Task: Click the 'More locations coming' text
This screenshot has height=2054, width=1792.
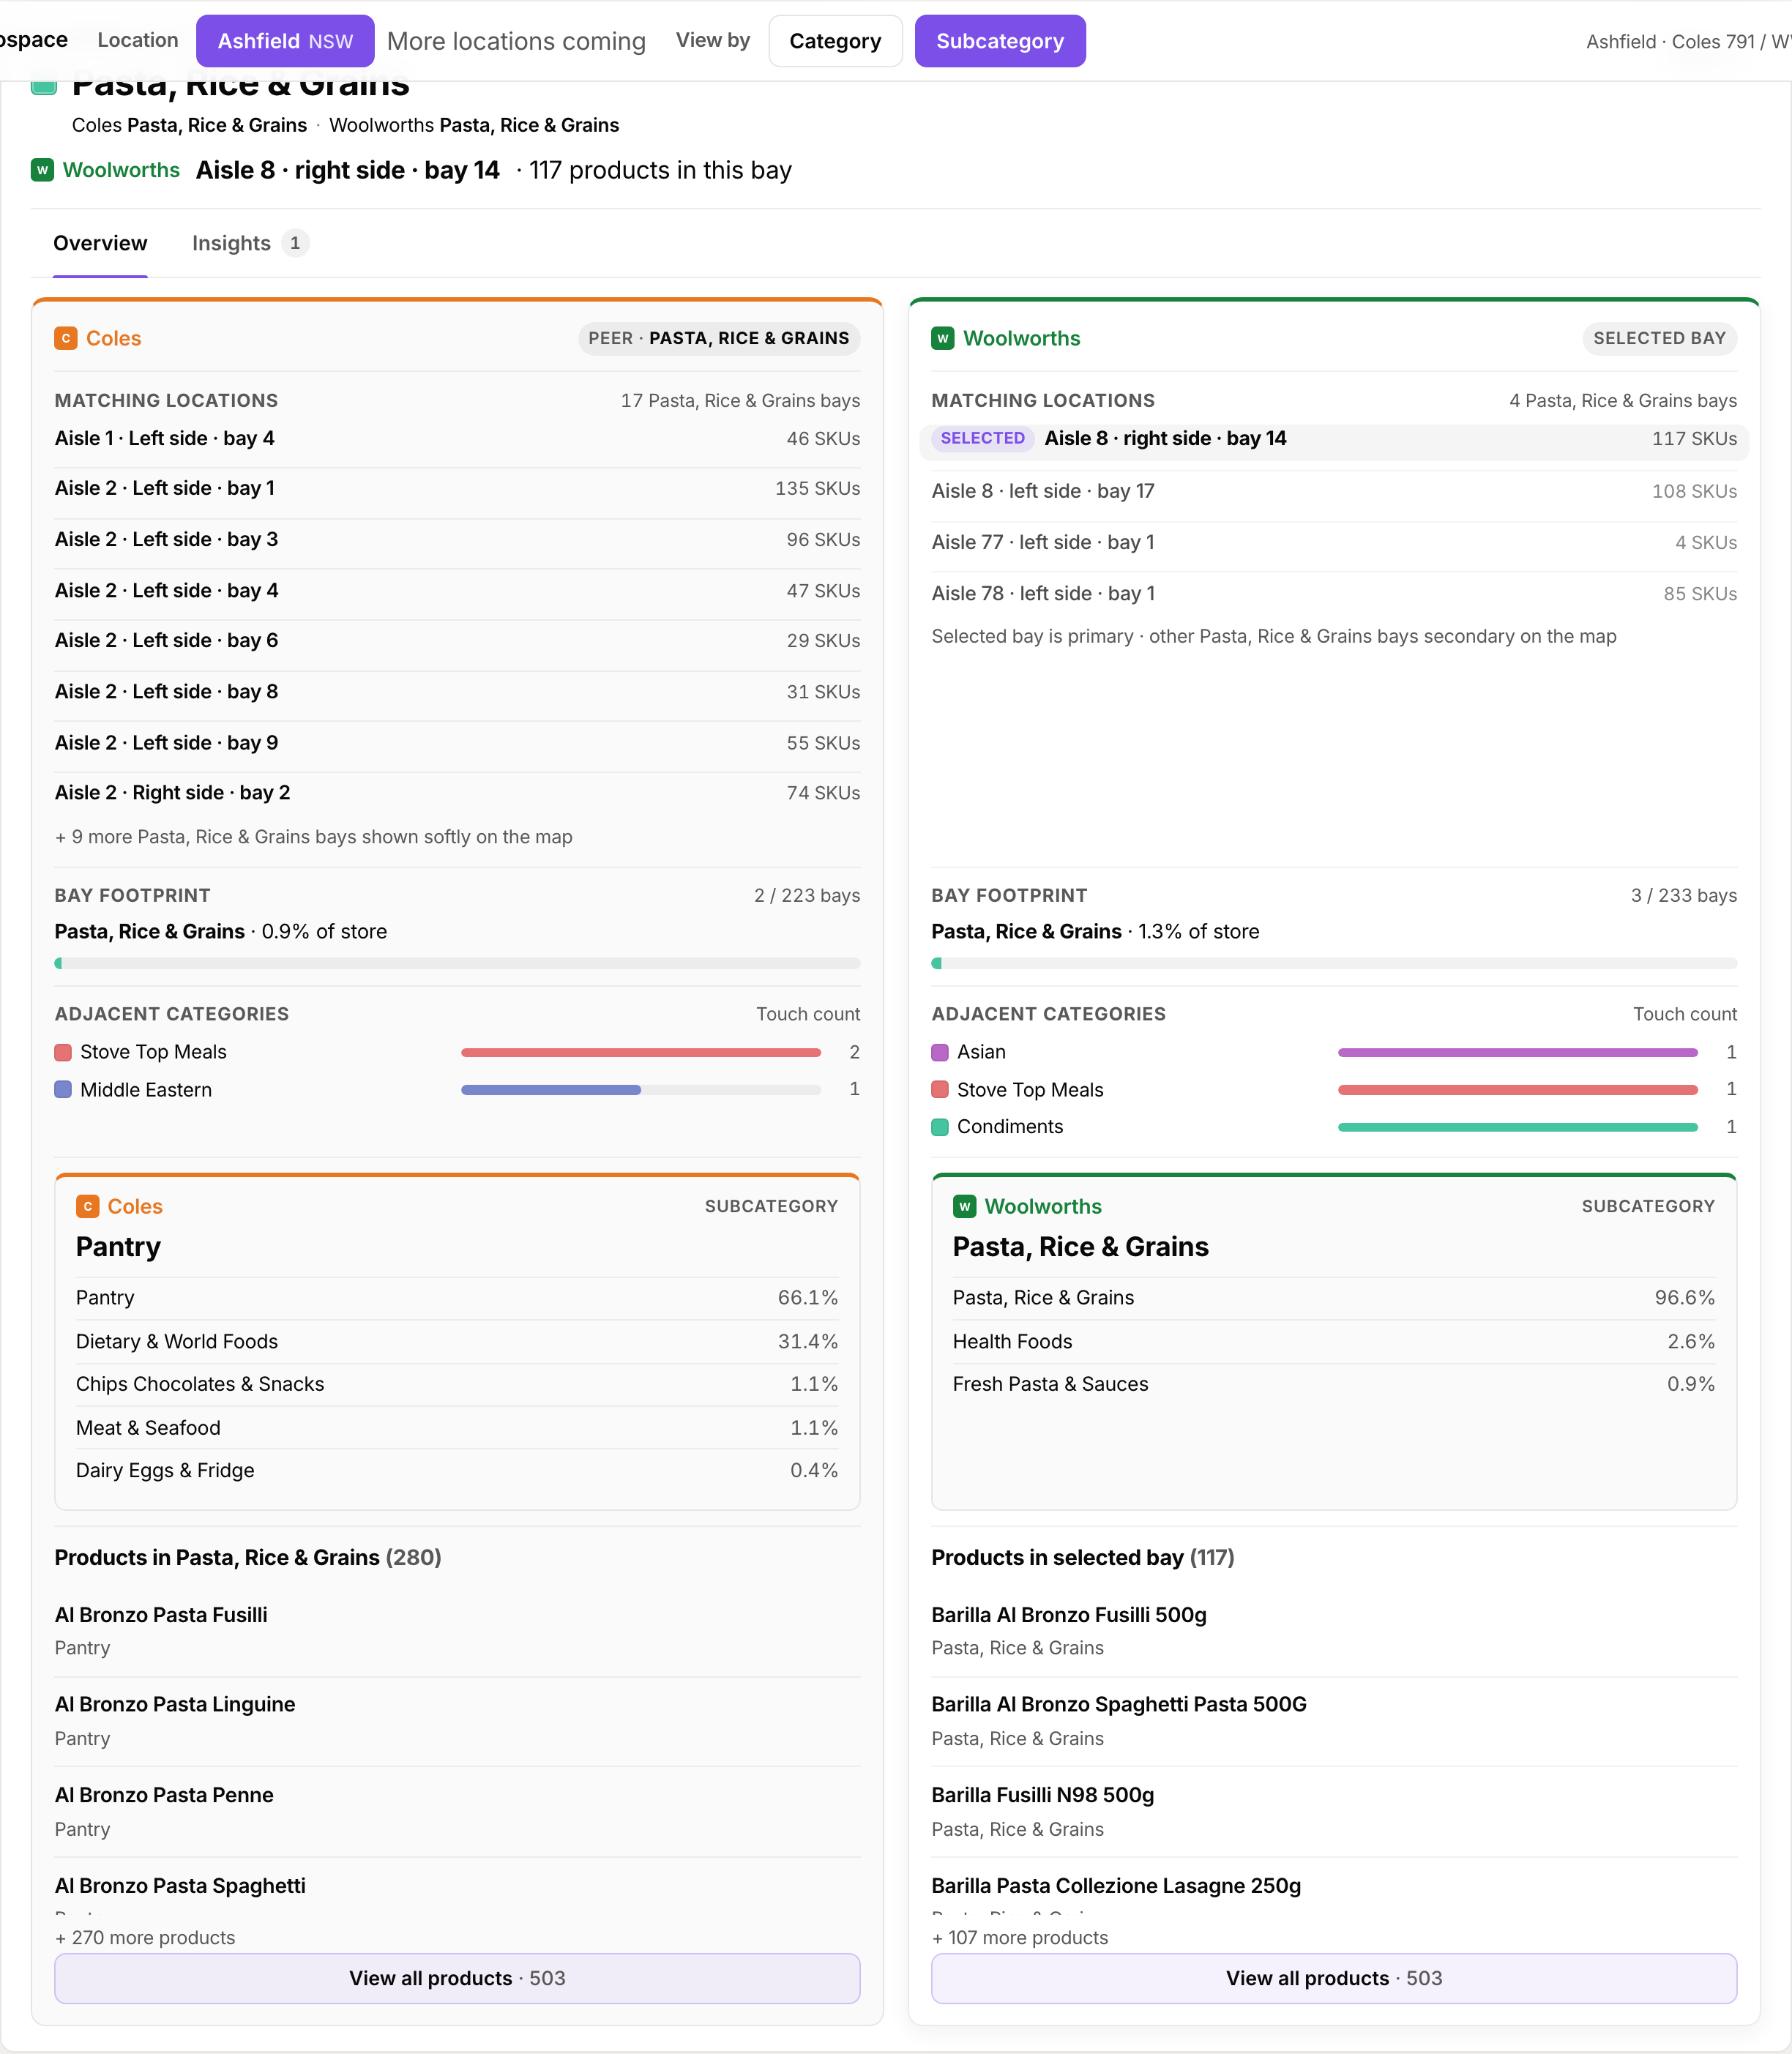Action: [x=516, y=41]
